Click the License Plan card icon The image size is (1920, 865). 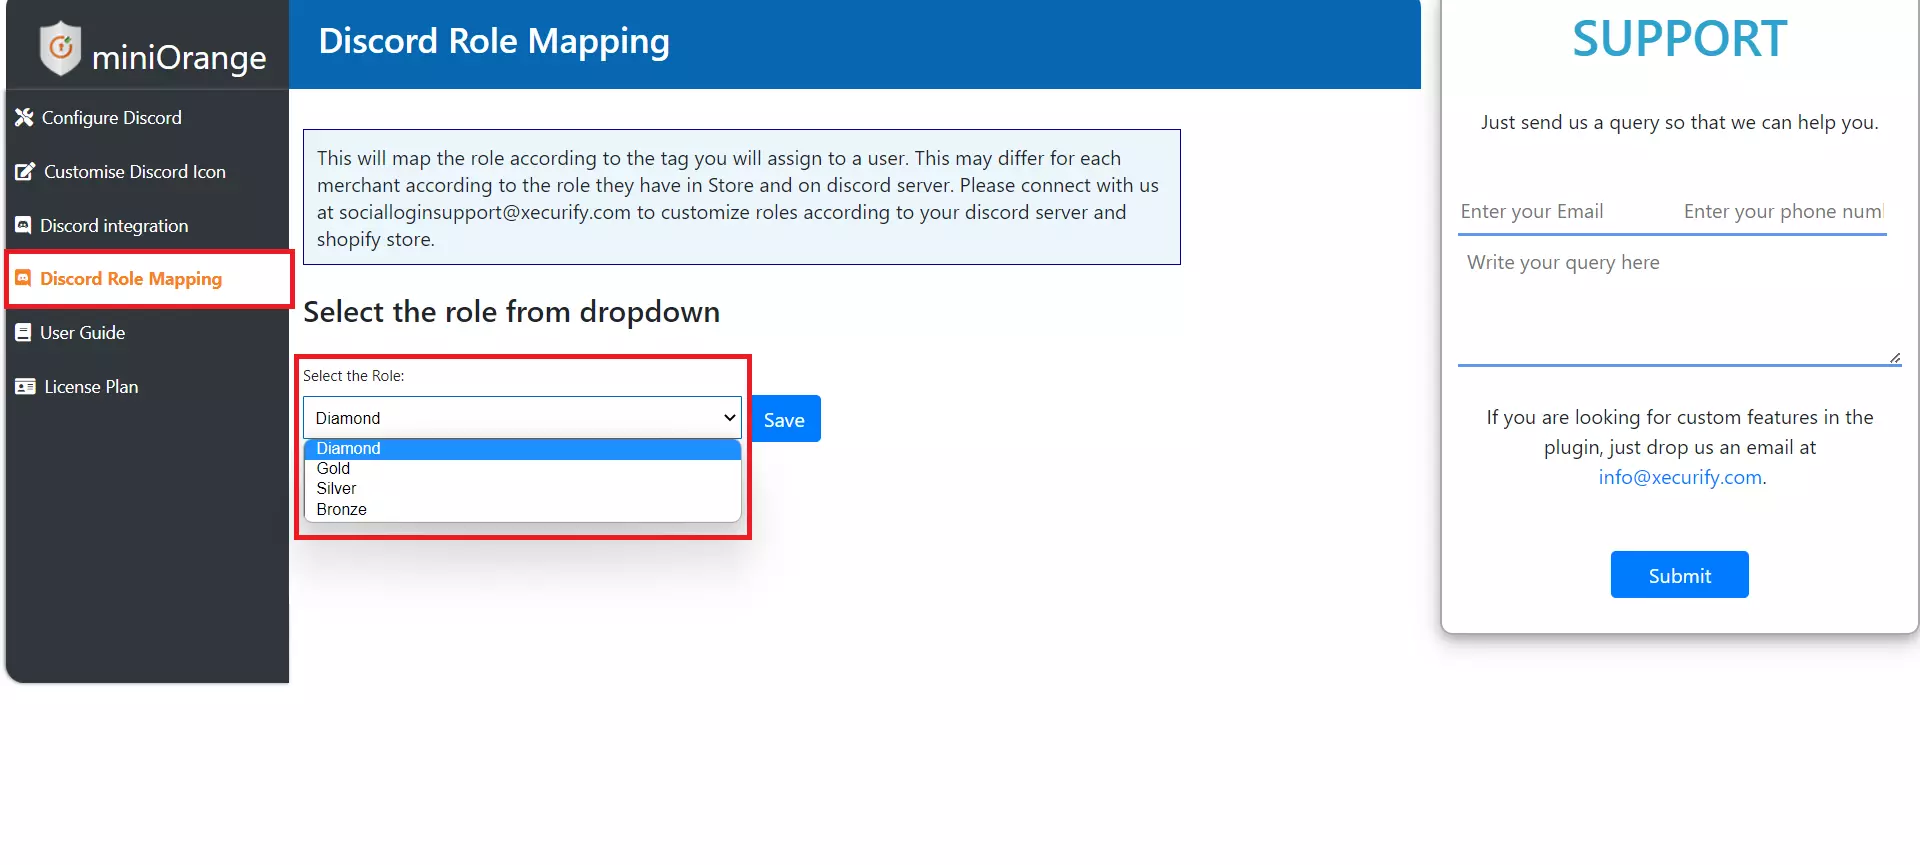tap(25, 386)
